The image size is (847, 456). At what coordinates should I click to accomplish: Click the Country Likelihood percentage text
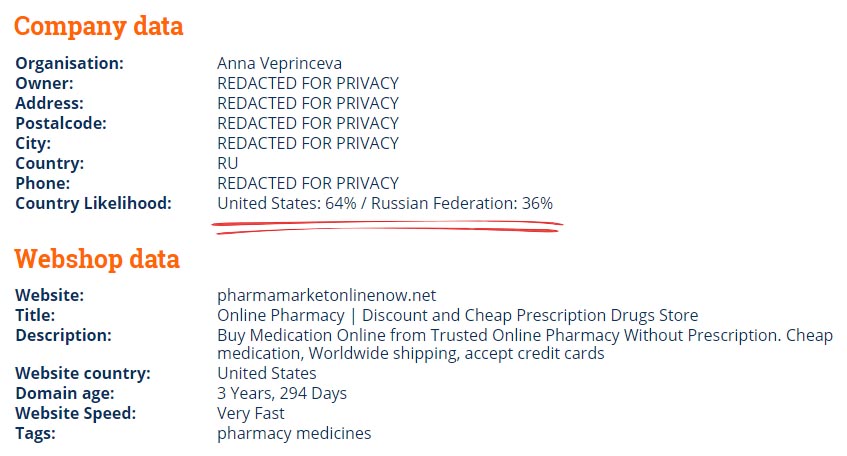pyautogui.click(x=385, y=203)
